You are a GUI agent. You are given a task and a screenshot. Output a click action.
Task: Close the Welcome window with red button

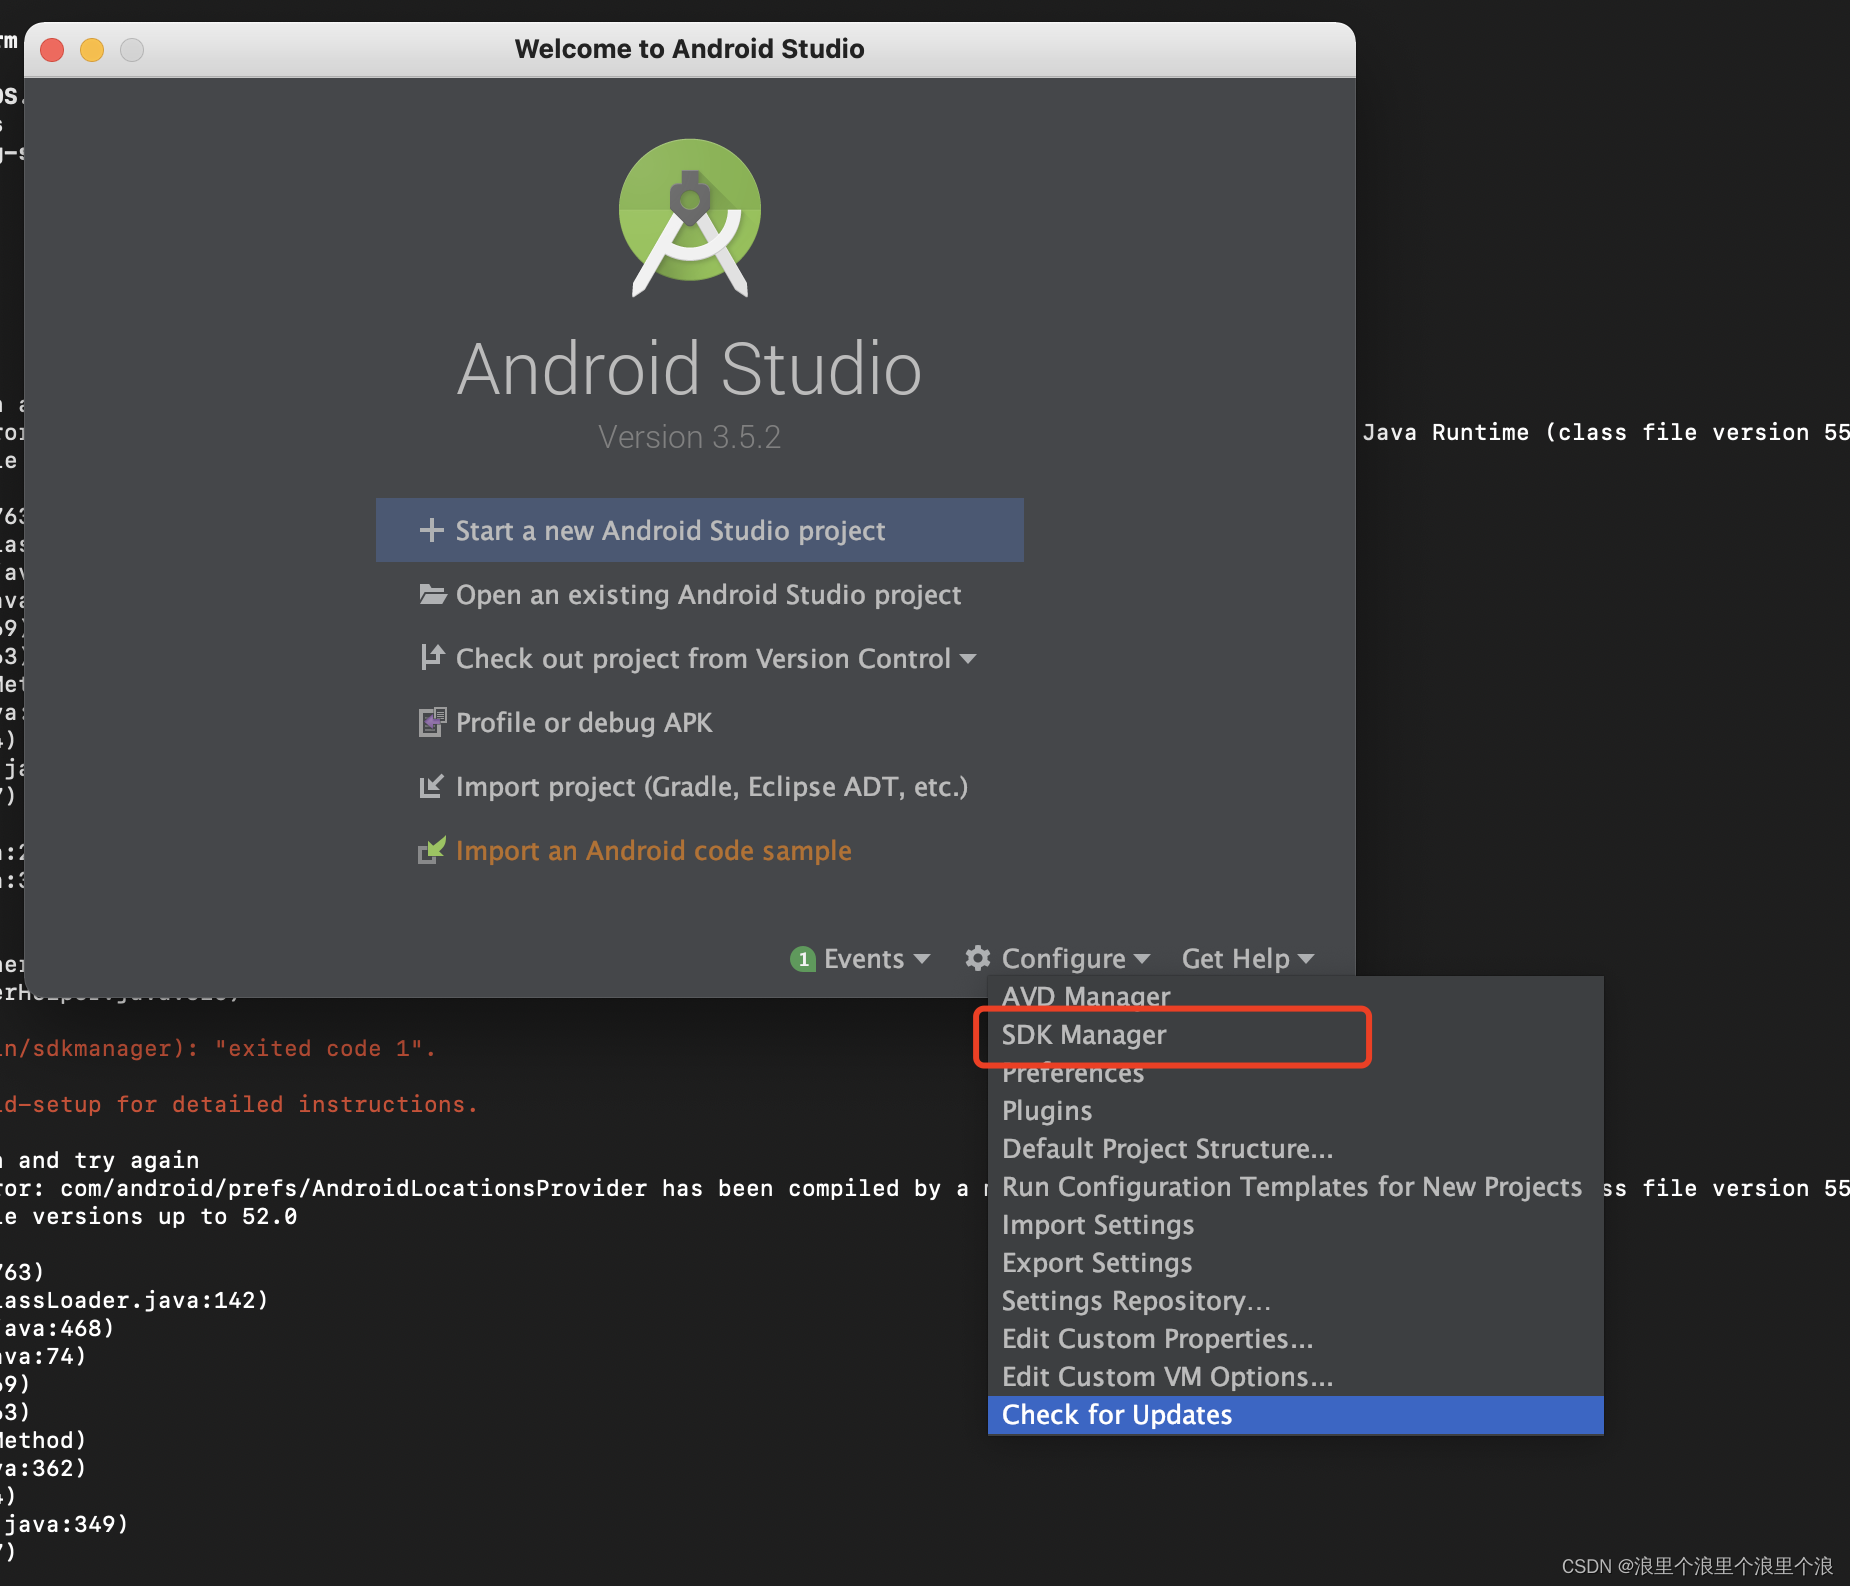[x=52, y=49]
